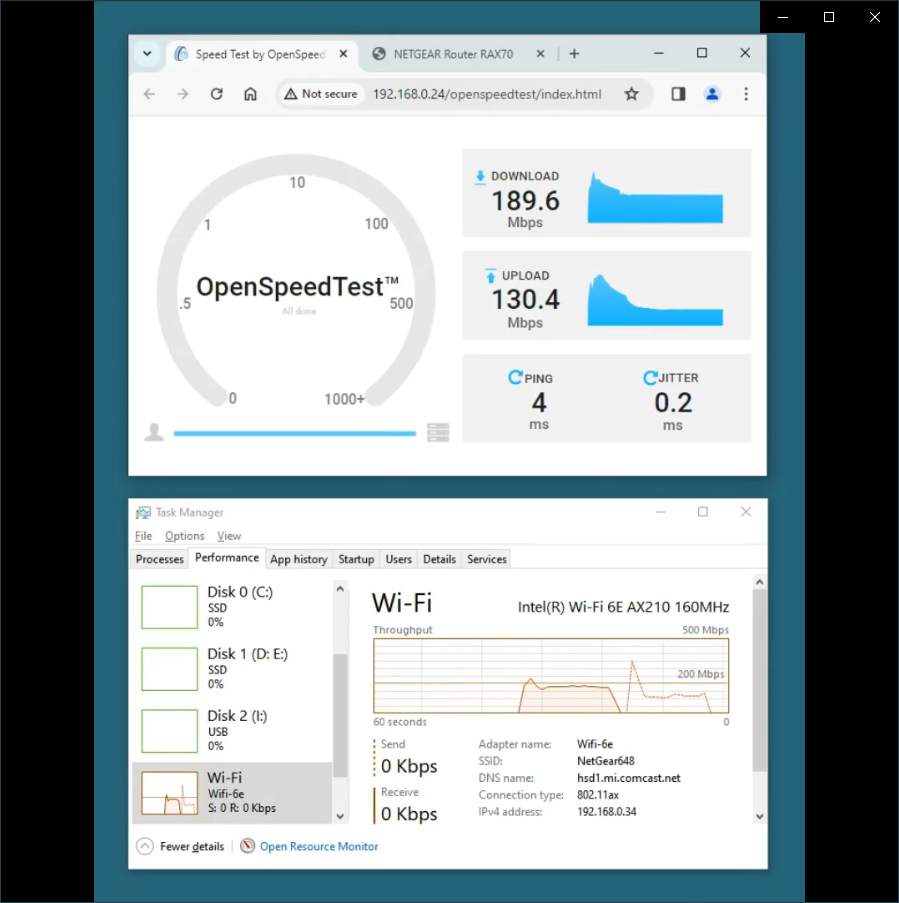Open the Chrome three-dot menu
This screenshot has width=899, height=903.
746,94
